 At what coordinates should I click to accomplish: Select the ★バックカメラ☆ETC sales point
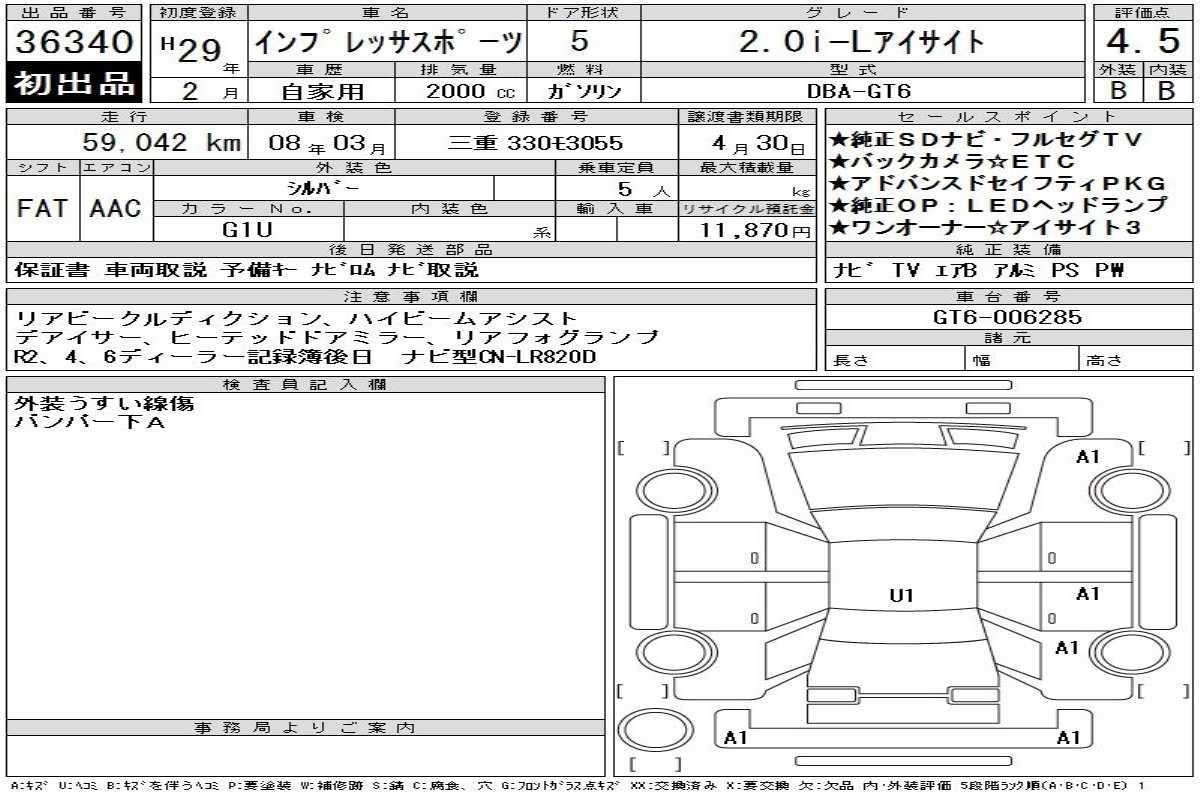[952, 162]
